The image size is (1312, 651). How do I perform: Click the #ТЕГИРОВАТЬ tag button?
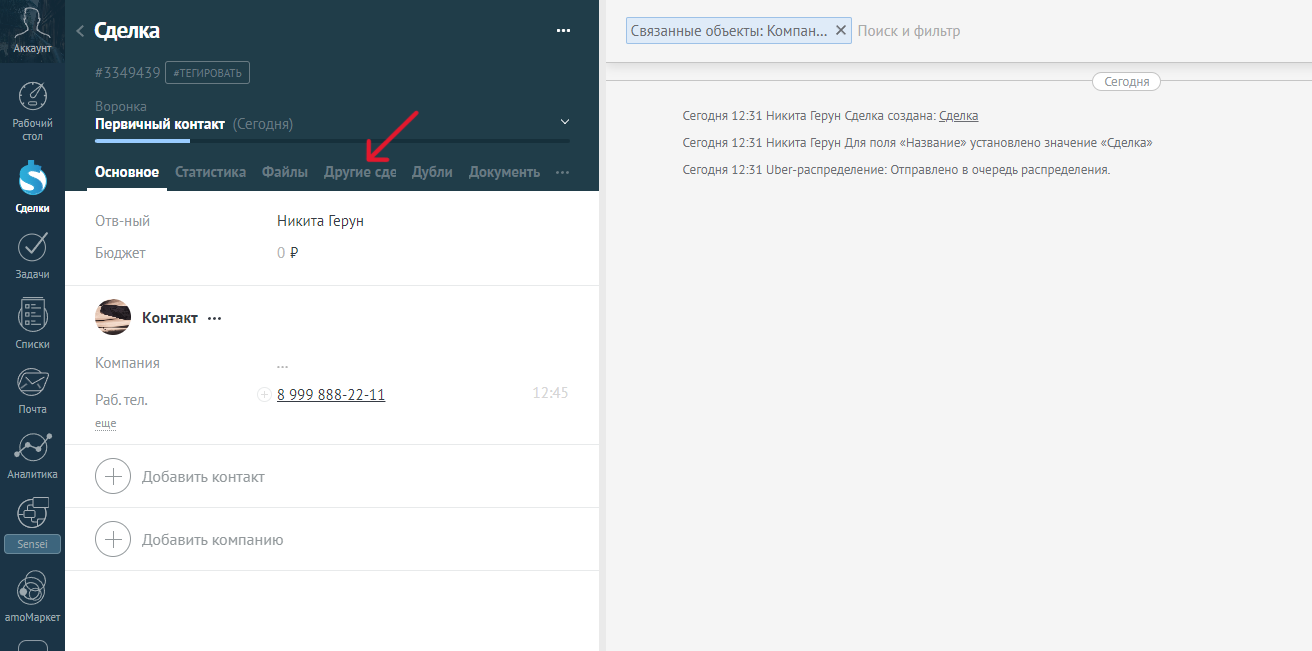[207, 72]
